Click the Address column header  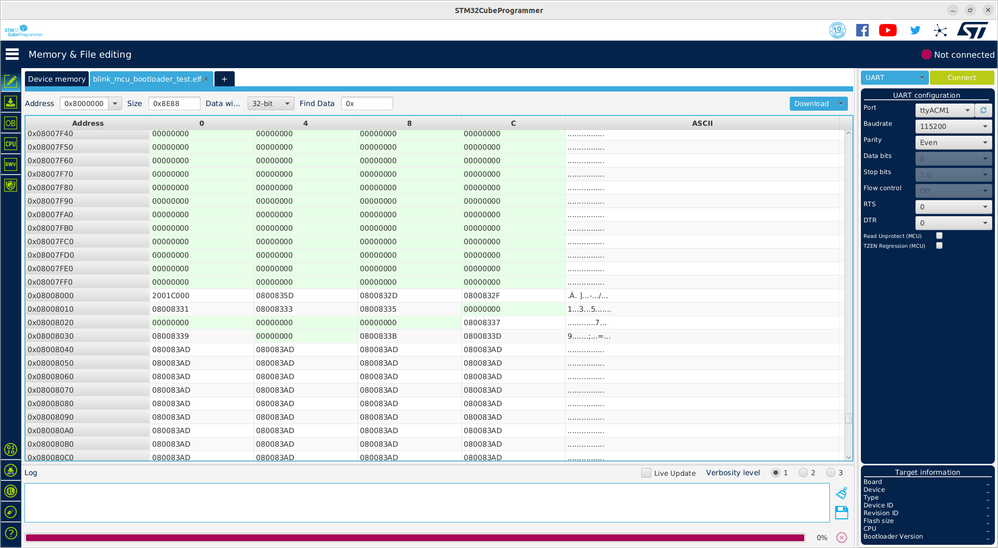(88, 123)
